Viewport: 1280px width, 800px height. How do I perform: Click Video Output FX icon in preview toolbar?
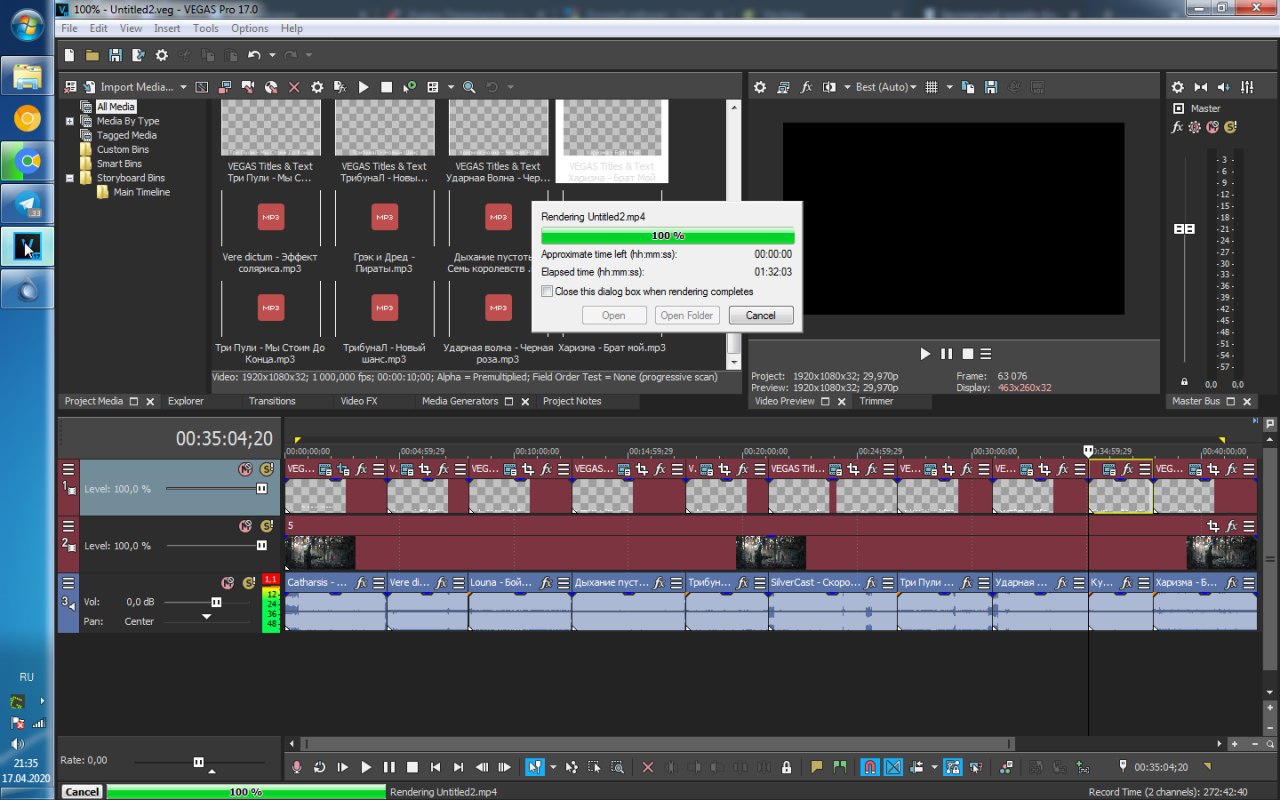[x=807, y=87]
